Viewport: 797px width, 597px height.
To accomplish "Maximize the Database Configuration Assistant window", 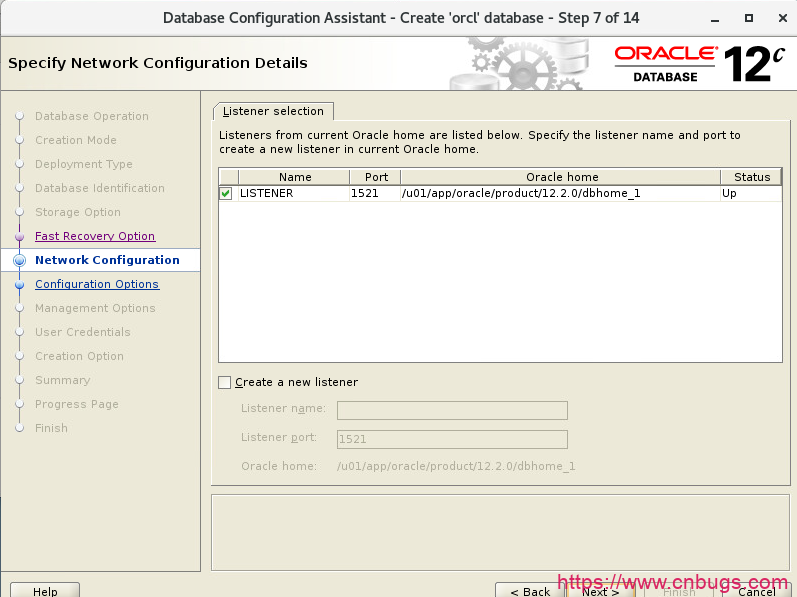I will (x=748, y=18).
